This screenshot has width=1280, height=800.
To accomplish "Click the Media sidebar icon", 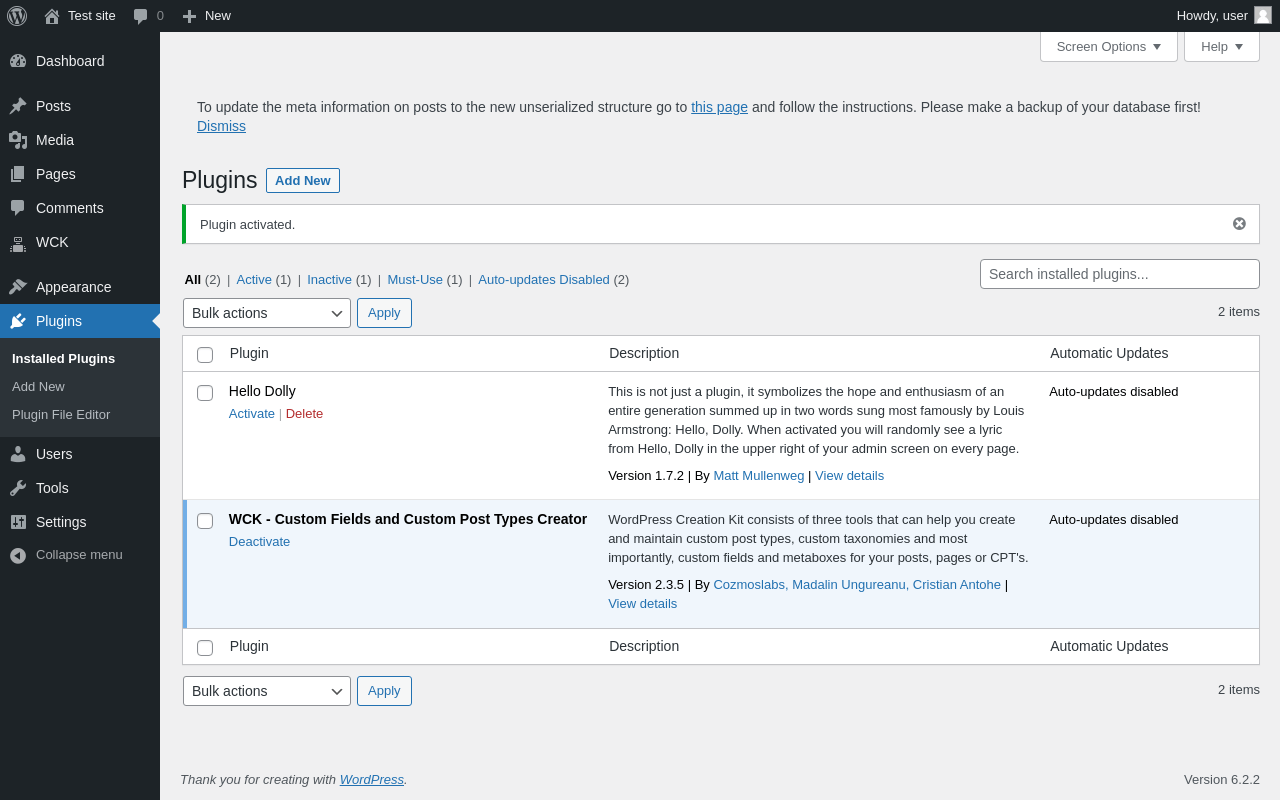I will coord(18,140).
